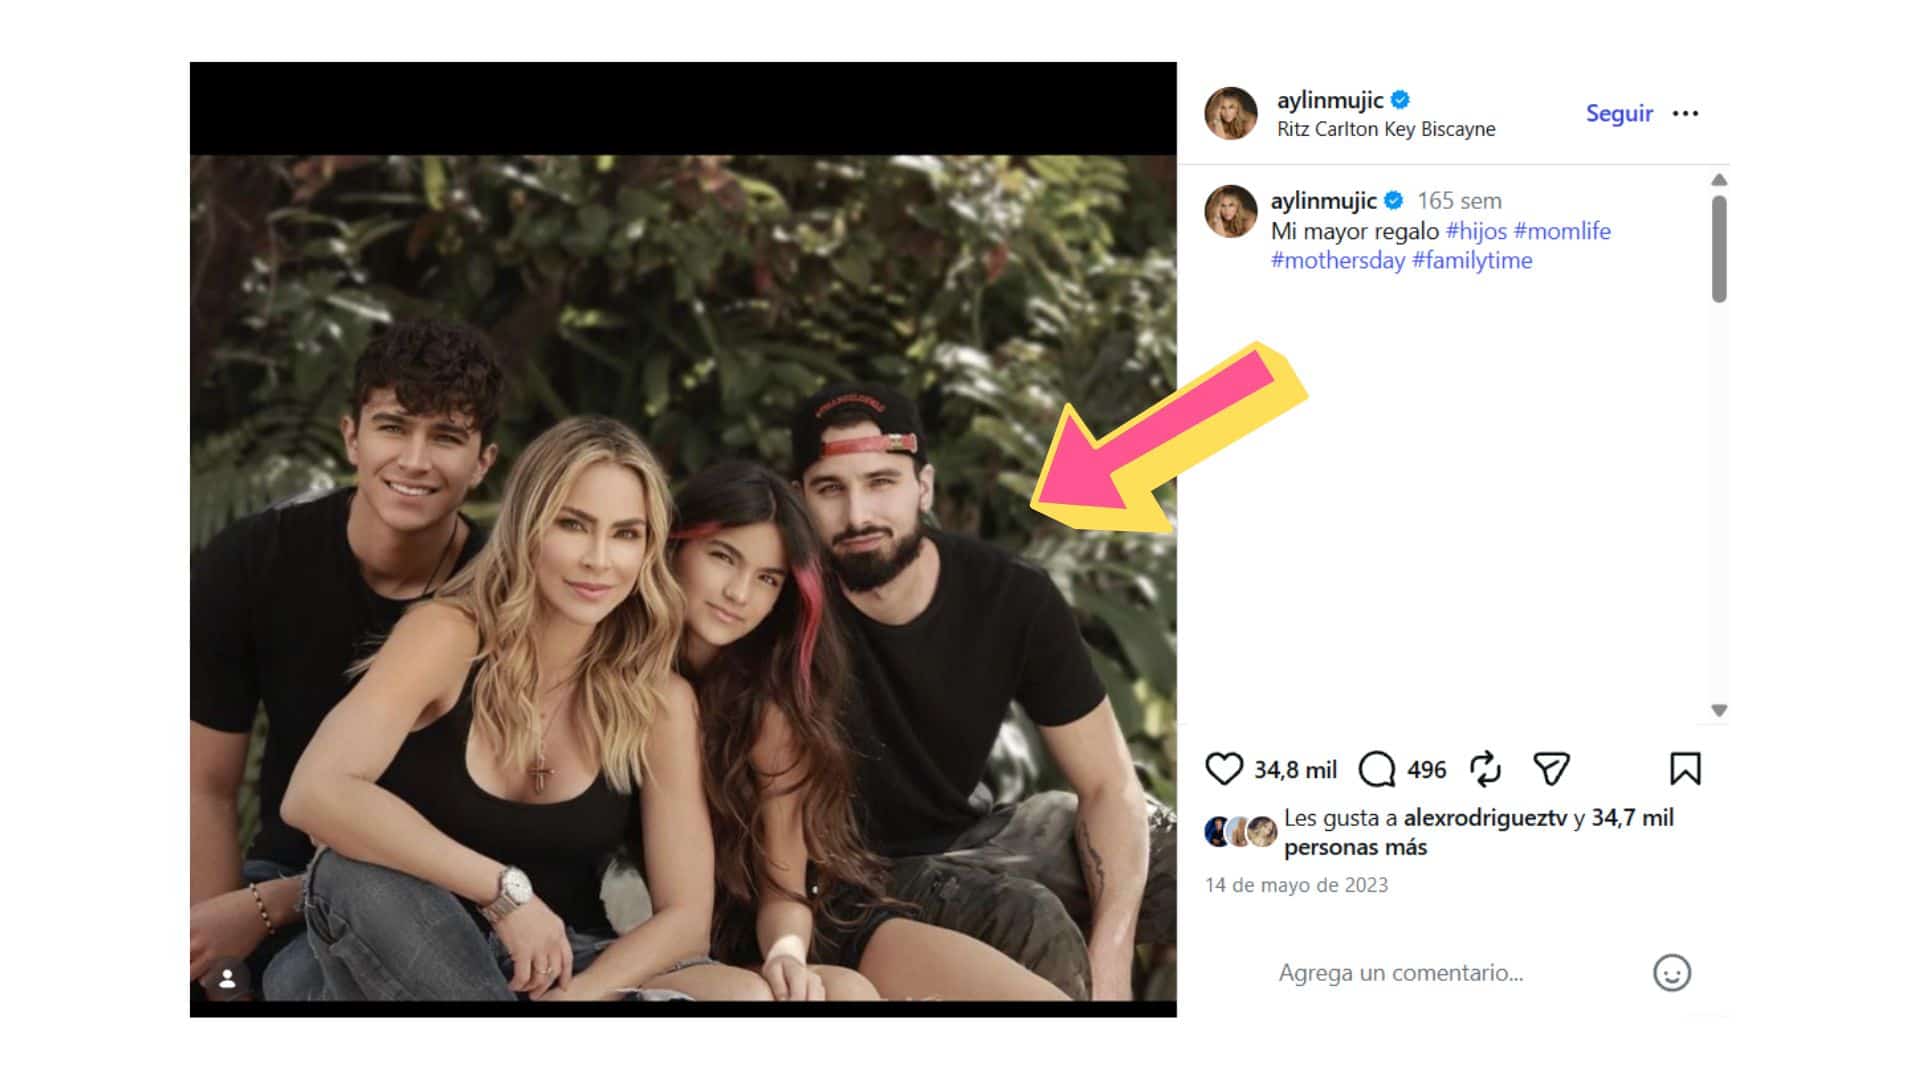The image size is (1920, 1080).
Task: Open the #familytime hashtag
Action: [1472, 261]
